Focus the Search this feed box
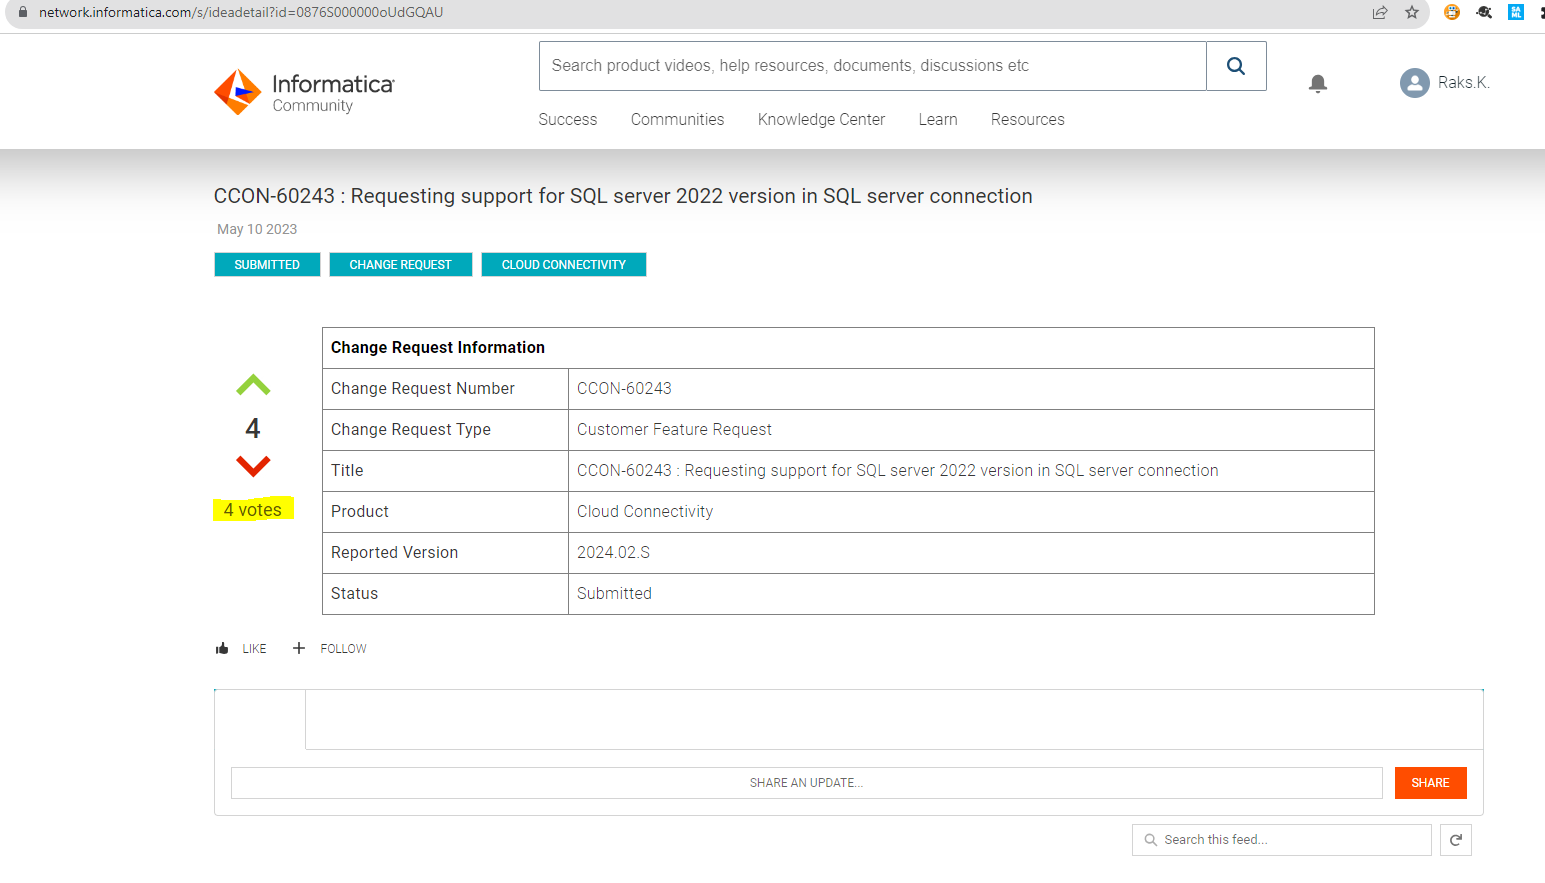1545x883 pixels. pos(1282,840)
